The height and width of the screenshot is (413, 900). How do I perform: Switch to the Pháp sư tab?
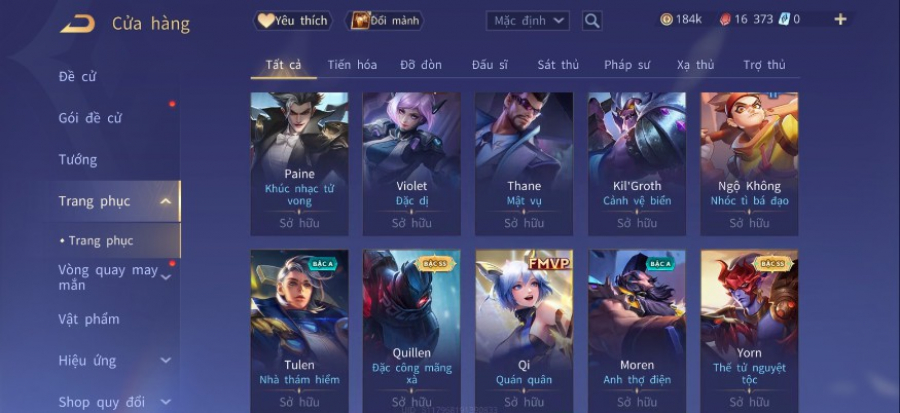[x=627, y=65]
